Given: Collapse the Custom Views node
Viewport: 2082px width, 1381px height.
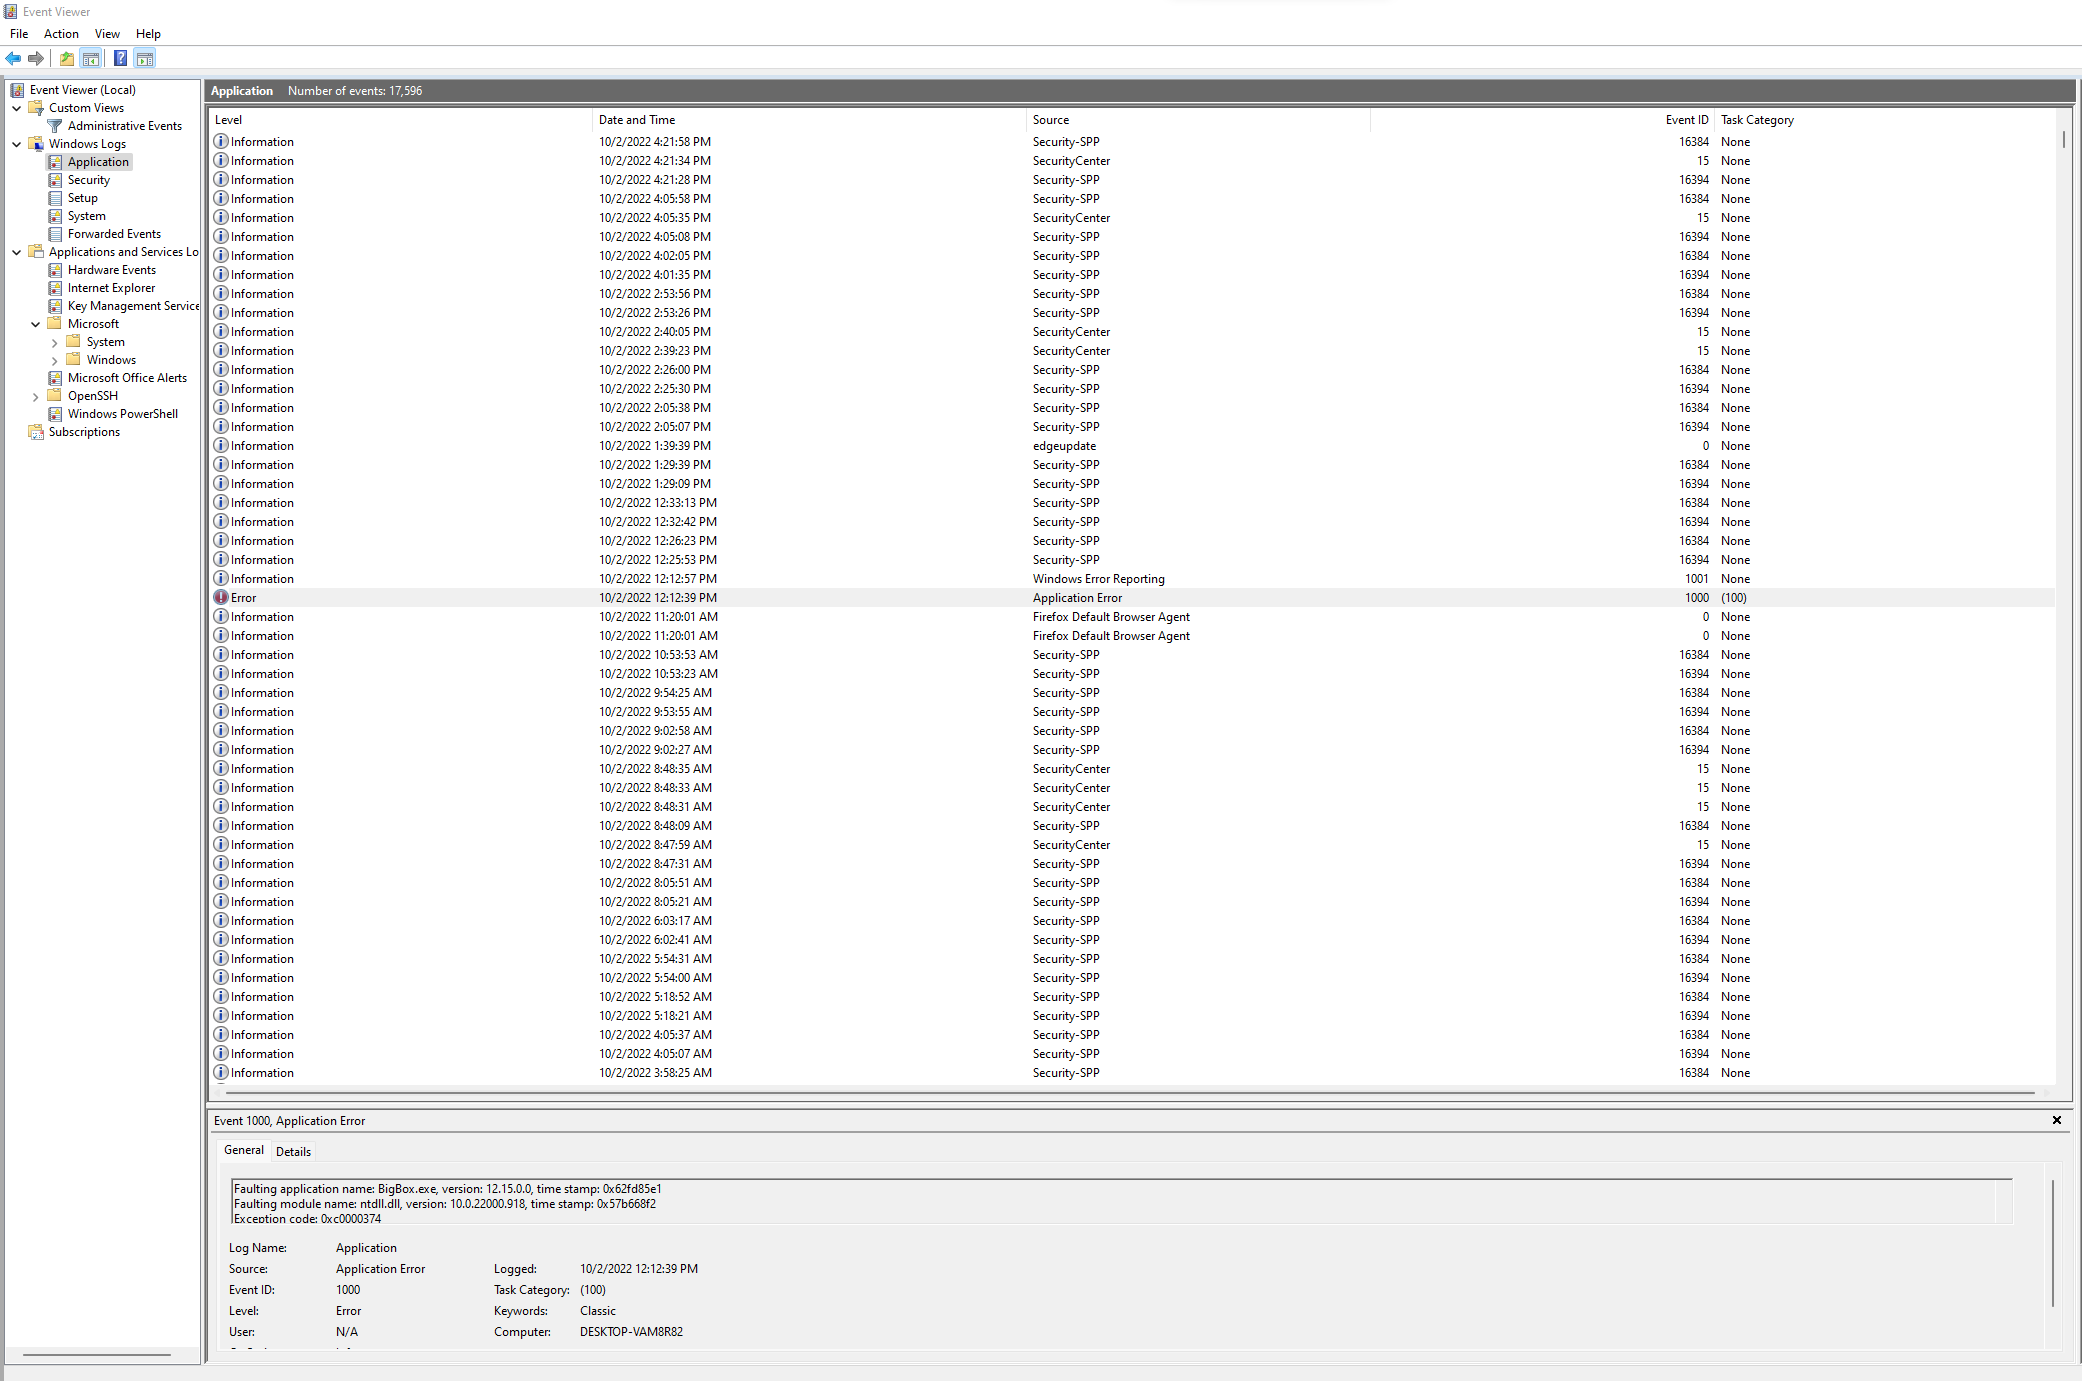Looking at the screenshot, I should [17, 108].
